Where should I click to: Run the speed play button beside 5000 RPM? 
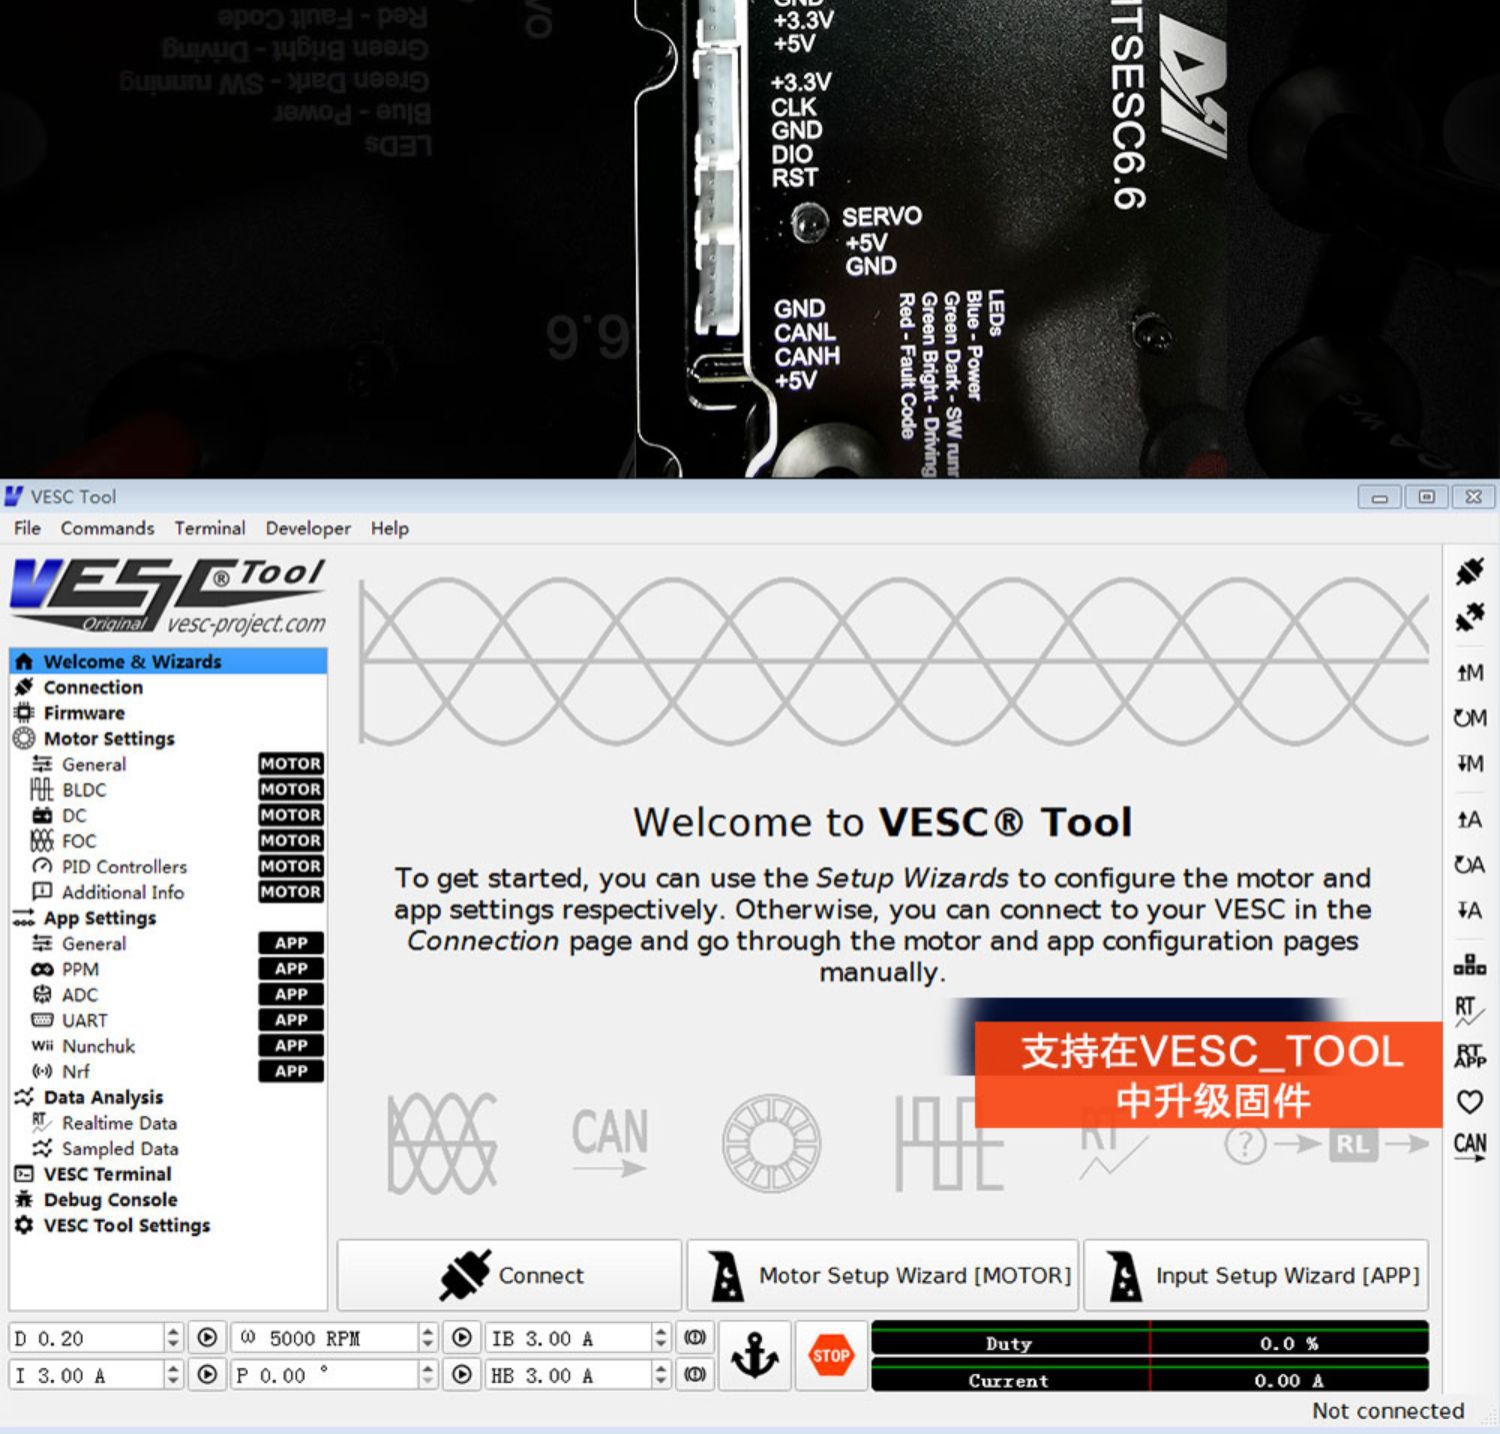[x=462, y=1338]
